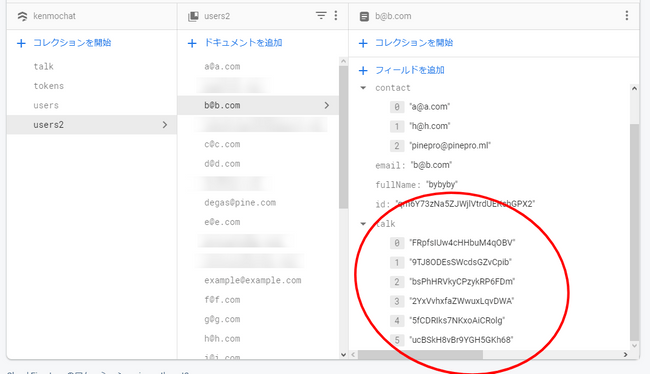Image resolution: width=650 pixels, height=374 pixels.
Task: Select the tokens collection
Action: (49, 86)
